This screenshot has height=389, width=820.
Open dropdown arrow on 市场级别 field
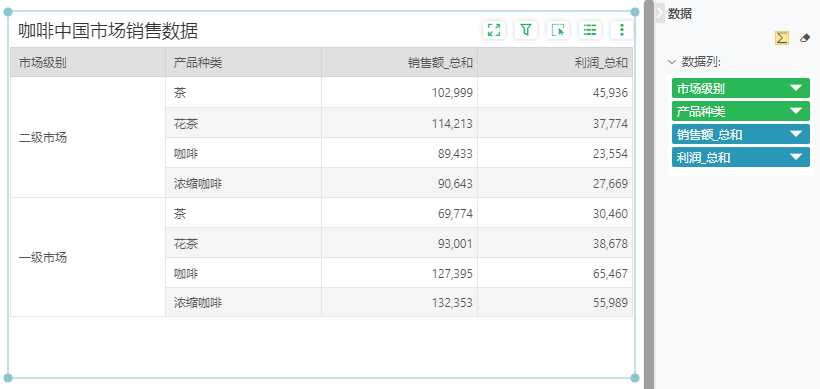pos(796,88)
